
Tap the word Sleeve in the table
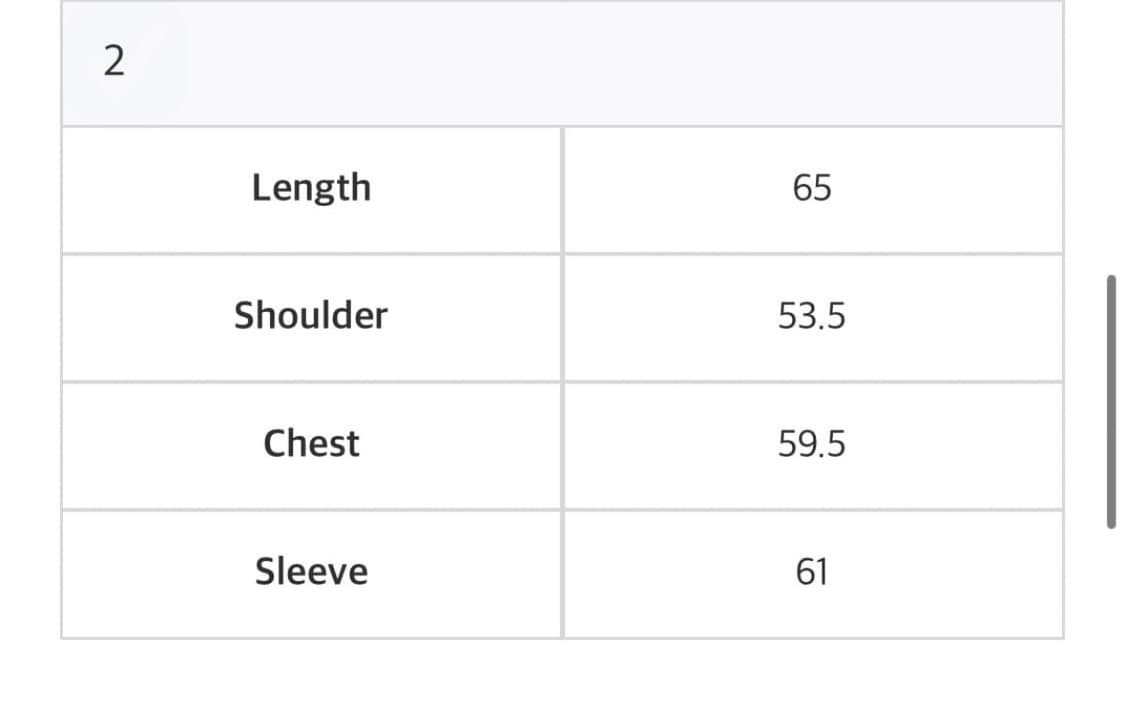click(311, 572)
